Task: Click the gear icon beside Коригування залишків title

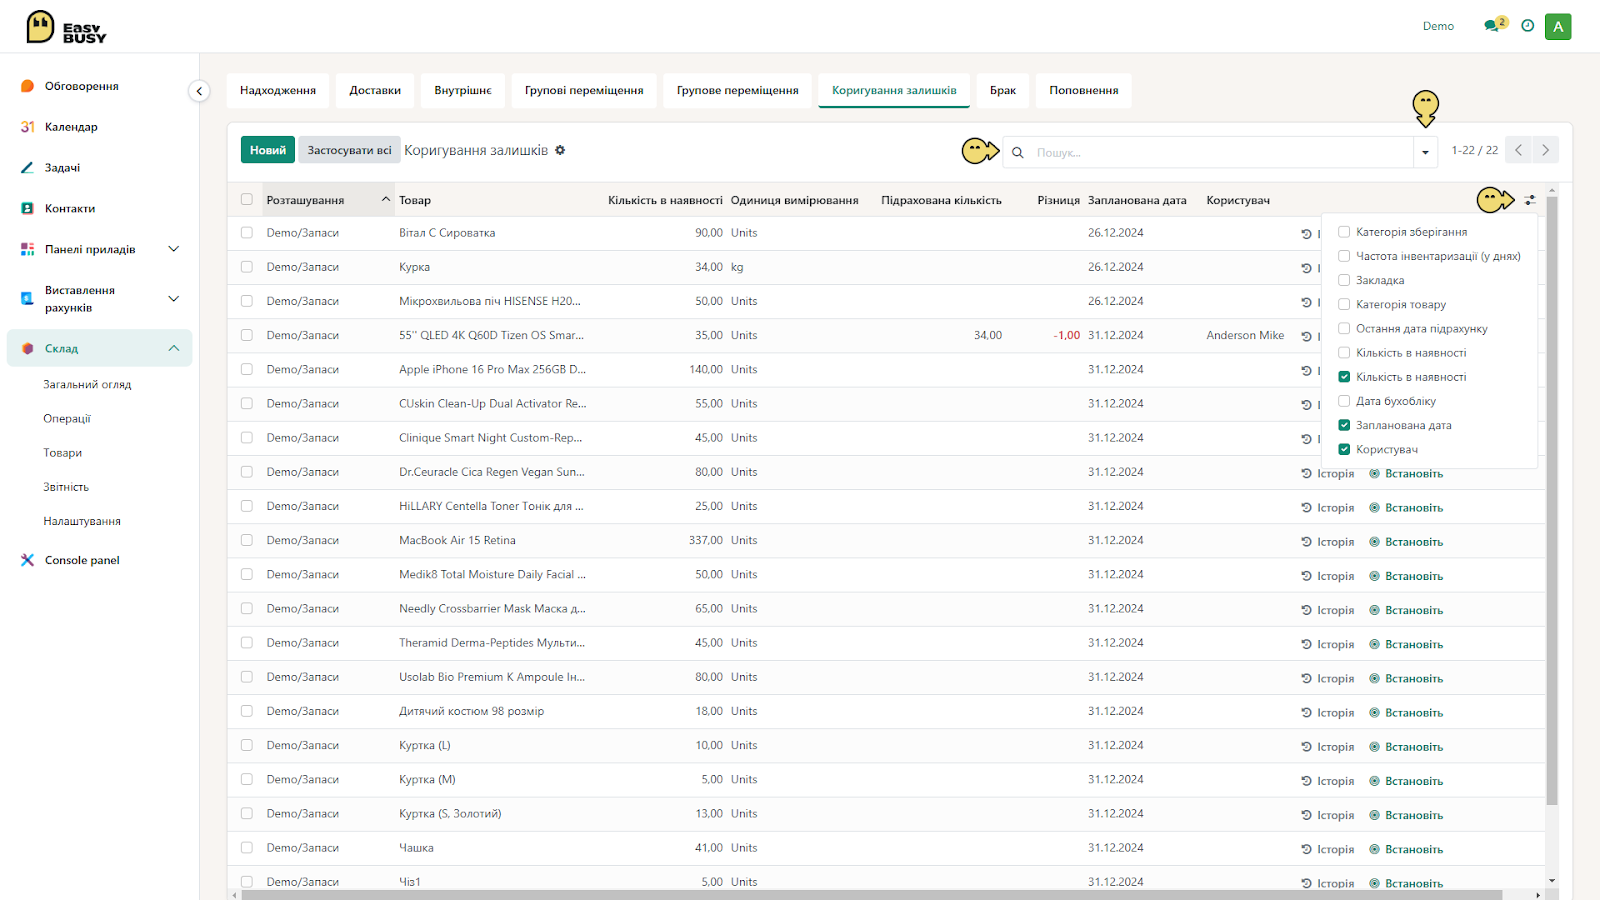Action: point(560,150)
